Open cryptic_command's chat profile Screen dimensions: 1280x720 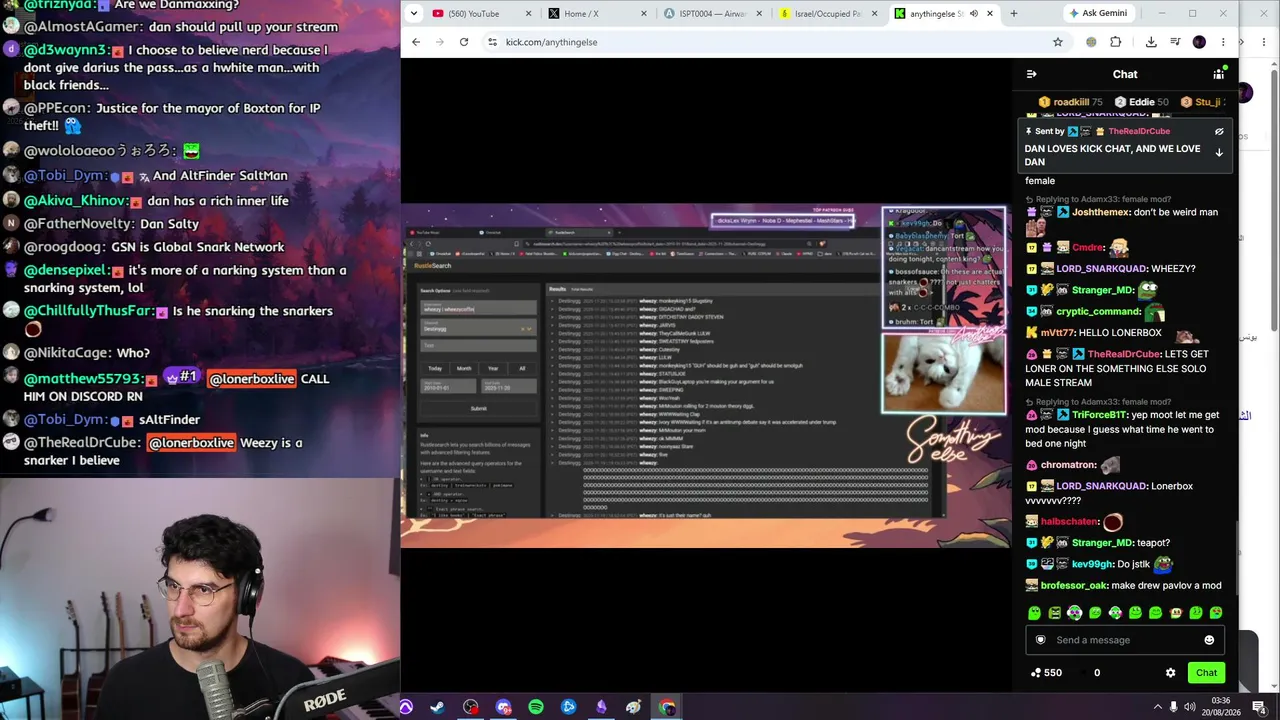1099,312
